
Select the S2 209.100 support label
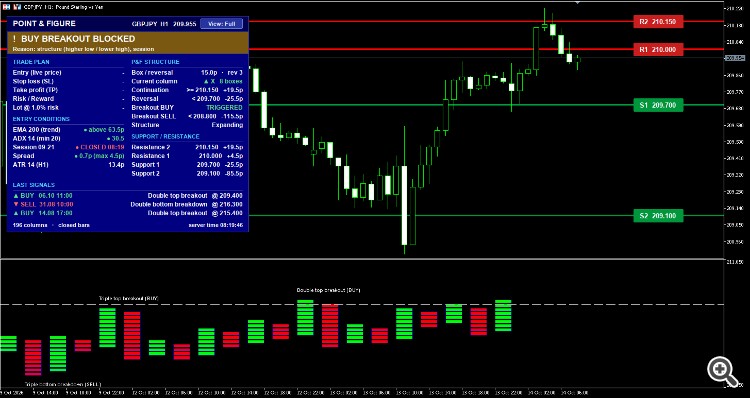click(x=658, y=216)
